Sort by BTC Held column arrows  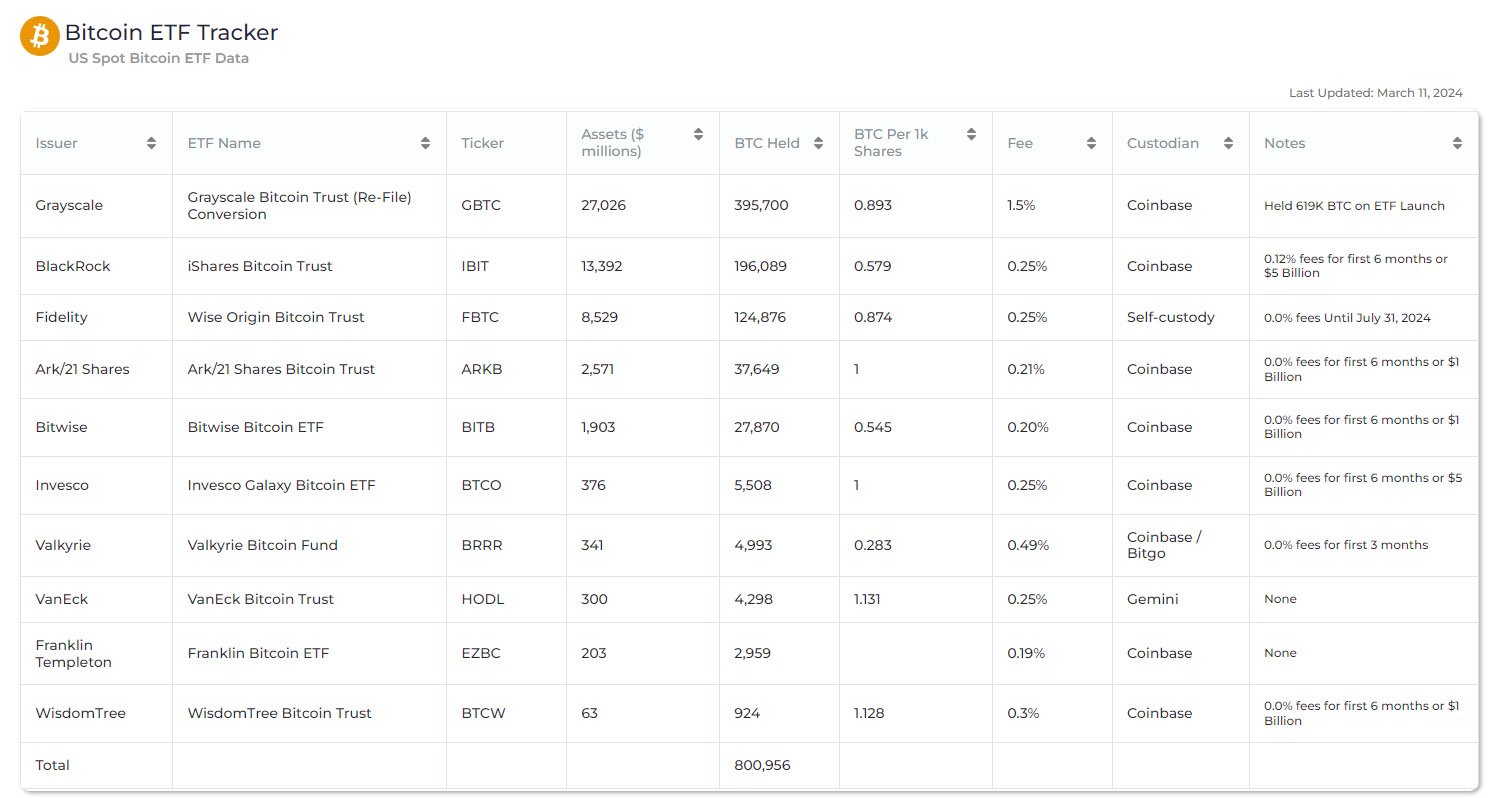pyautogui.click(x=818, y=143)
